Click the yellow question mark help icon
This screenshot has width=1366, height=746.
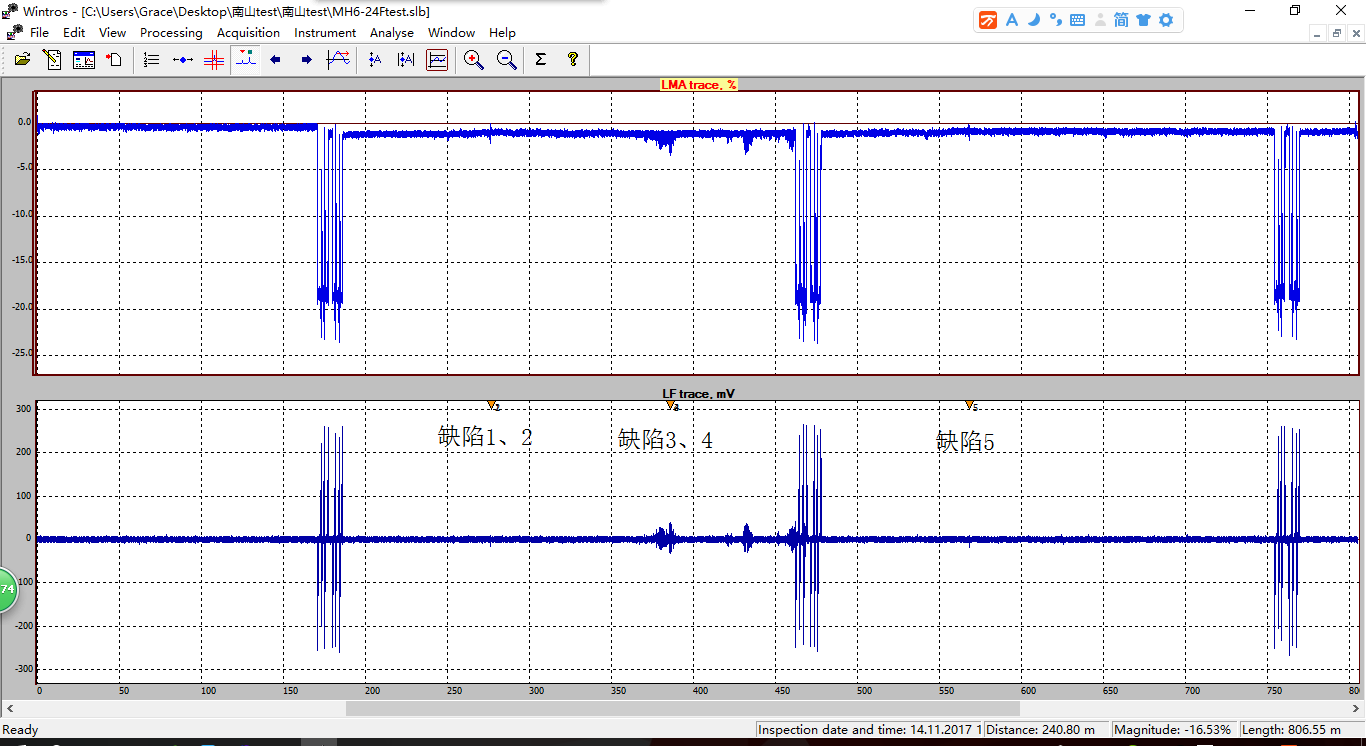click(573, 60)
